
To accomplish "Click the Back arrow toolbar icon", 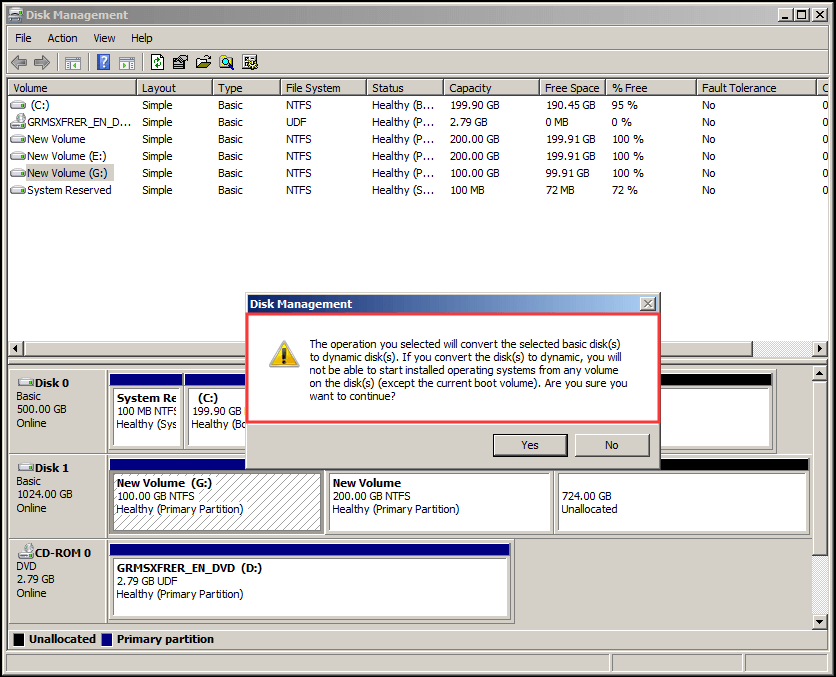I will pos(19,62).
